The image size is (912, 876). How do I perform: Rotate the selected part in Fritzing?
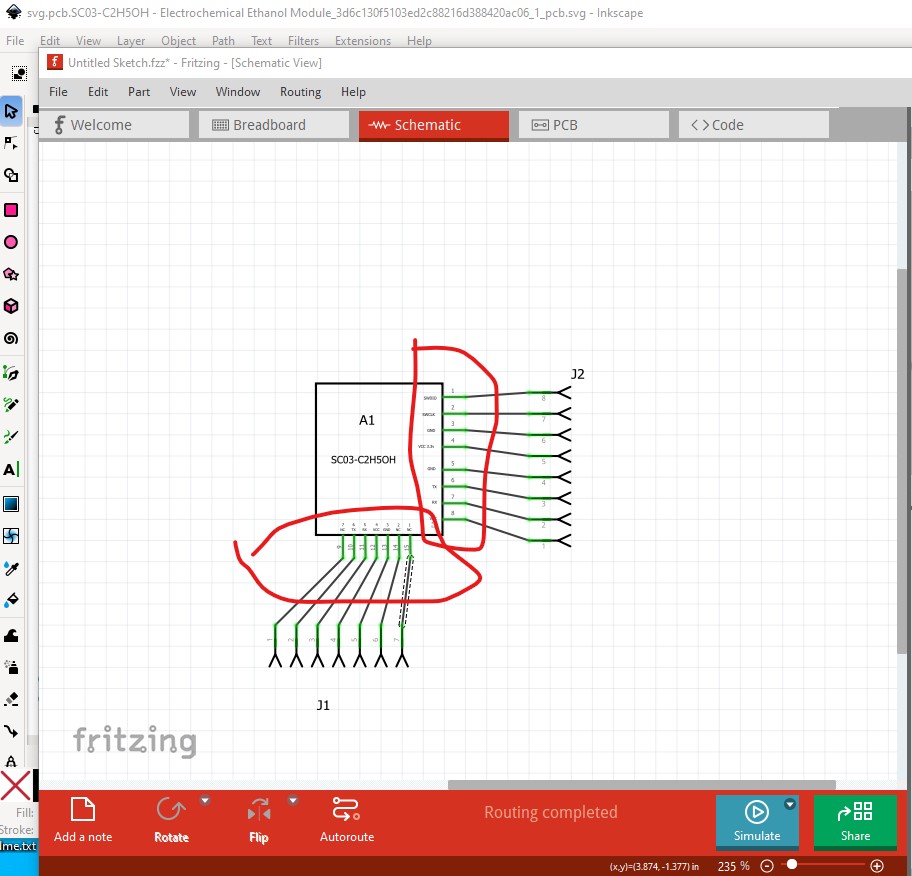click(171, 820)
